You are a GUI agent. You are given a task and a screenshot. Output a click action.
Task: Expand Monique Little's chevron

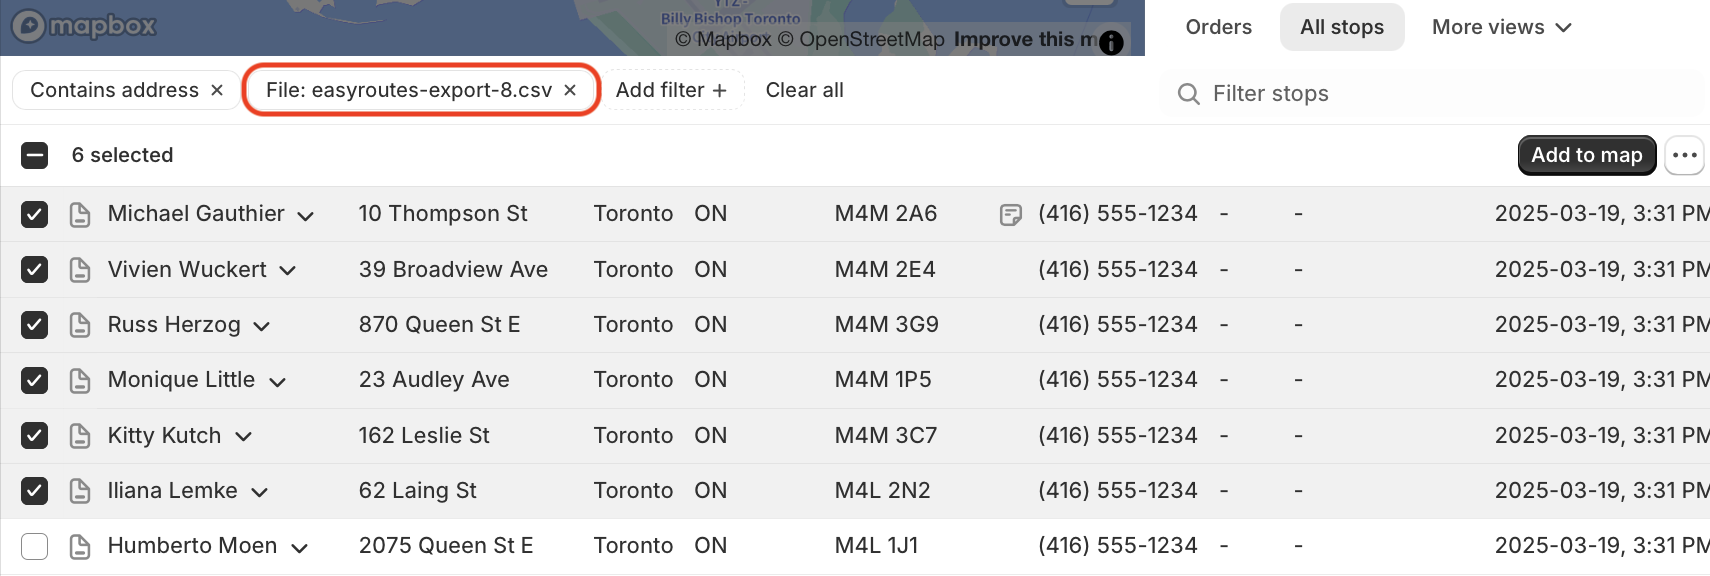pos(278,381)
